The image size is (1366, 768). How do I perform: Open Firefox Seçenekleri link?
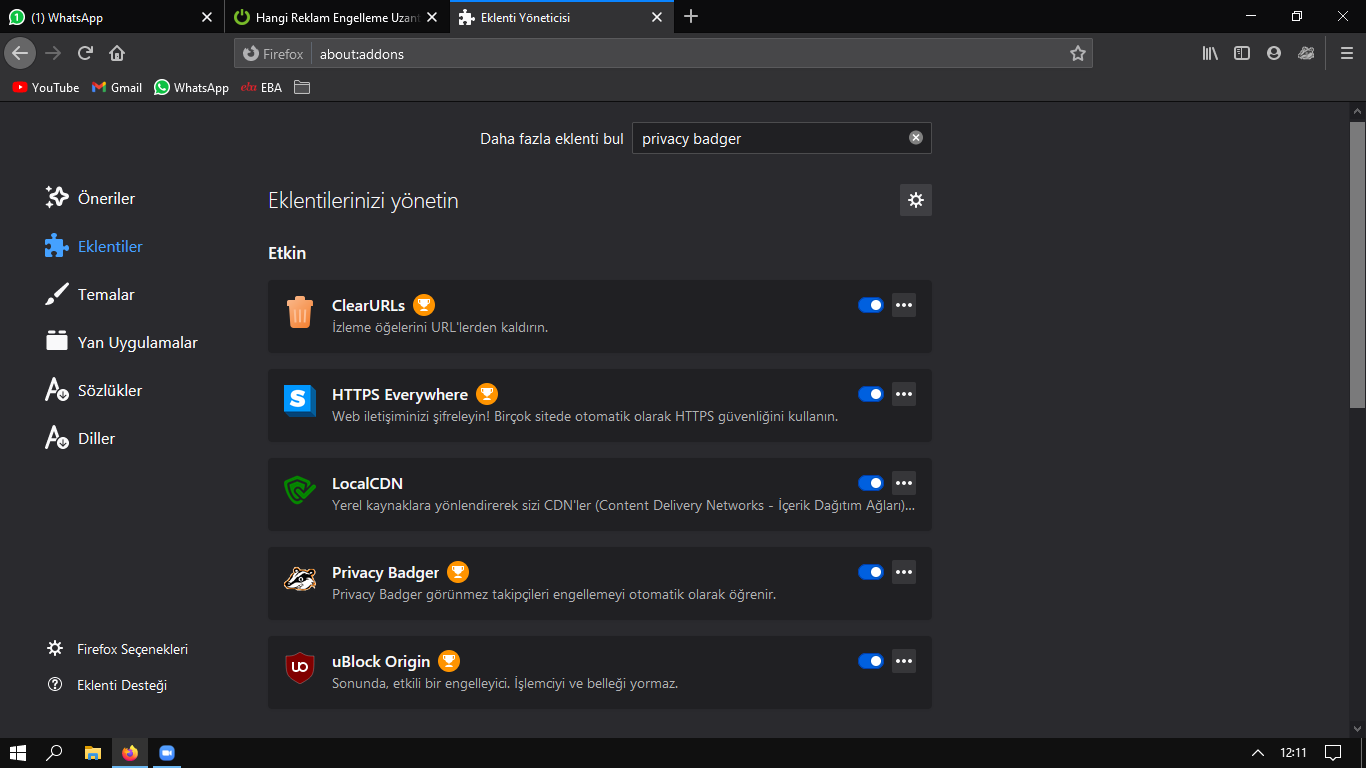pyautogui.click(x=118, y=649)
